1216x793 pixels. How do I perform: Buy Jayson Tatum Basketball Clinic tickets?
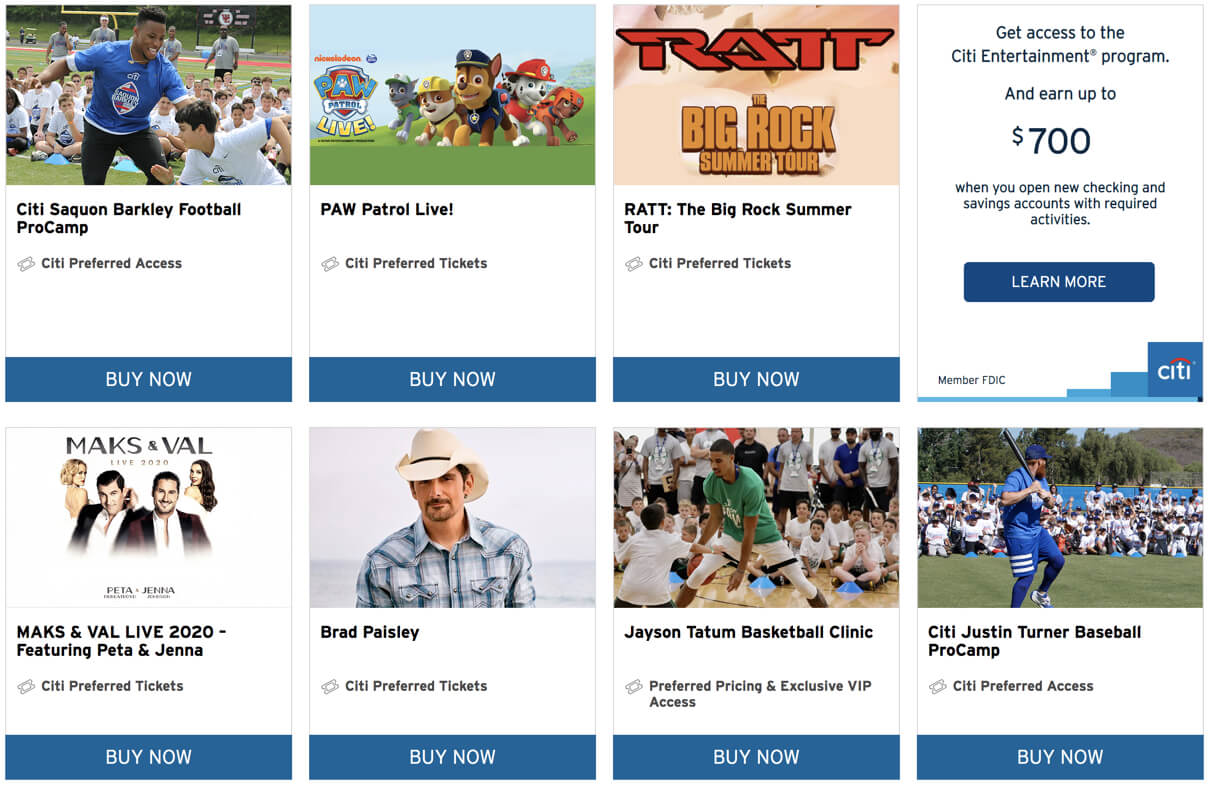[x=756, y=758]
